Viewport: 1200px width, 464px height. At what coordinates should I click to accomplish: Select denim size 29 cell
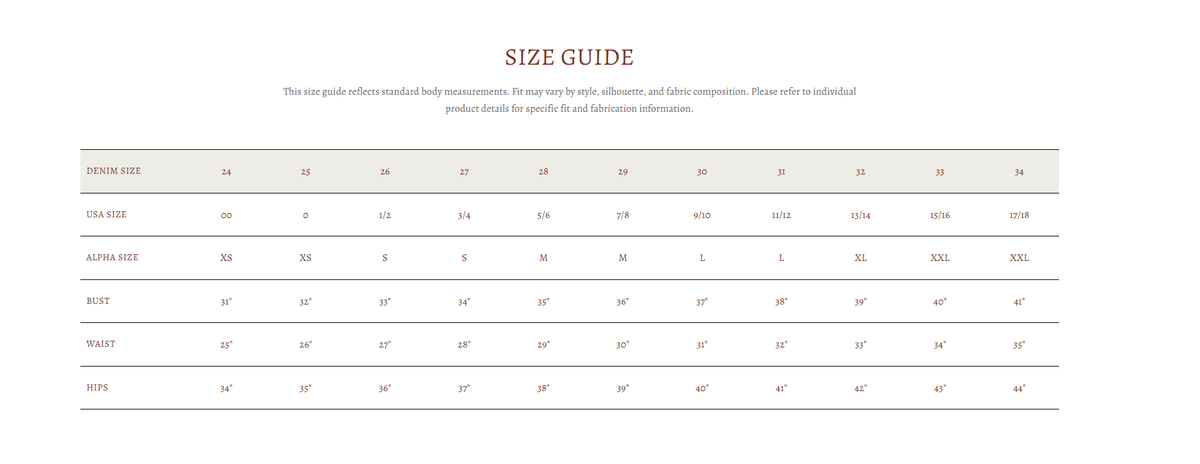click(x=623, y=172)
